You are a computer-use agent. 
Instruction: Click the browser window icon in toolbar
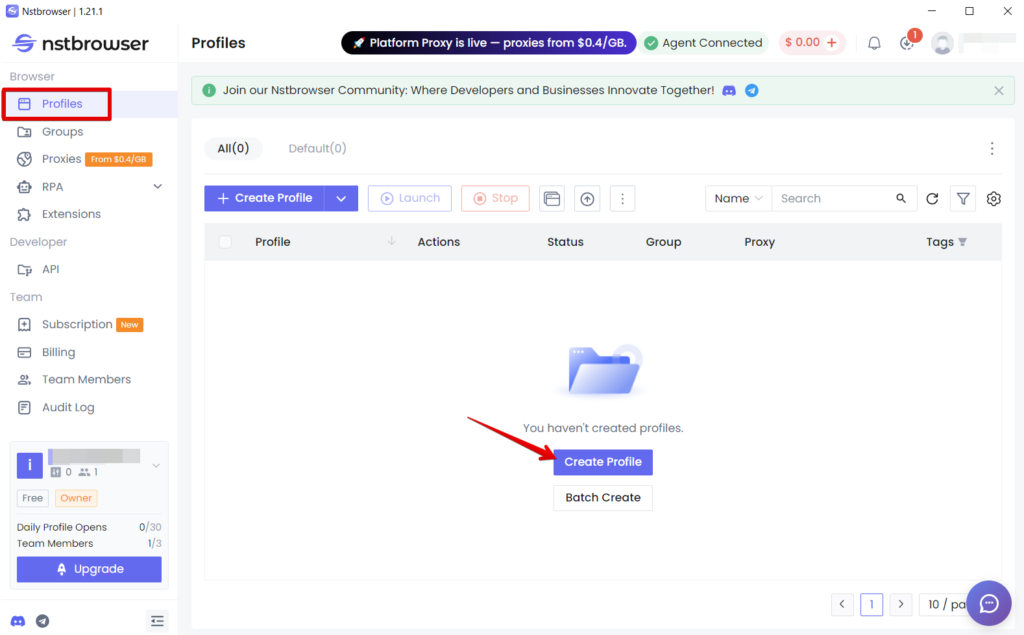(552, 199)
